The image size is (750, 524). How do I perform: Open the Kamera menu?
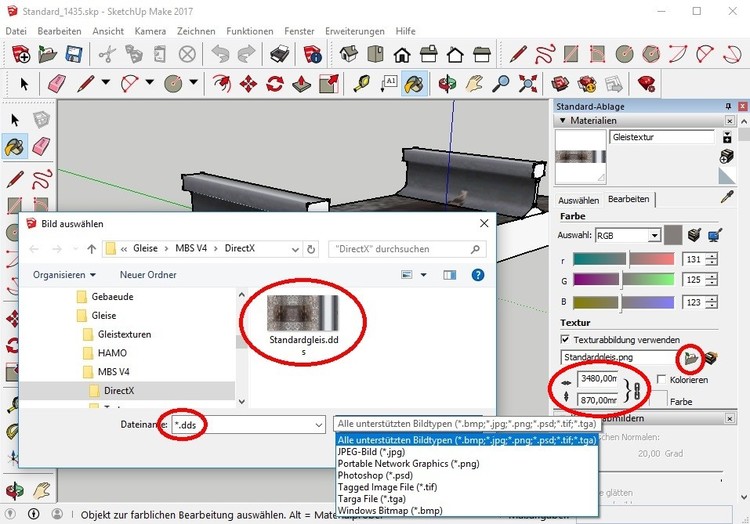tap(150, 31)
